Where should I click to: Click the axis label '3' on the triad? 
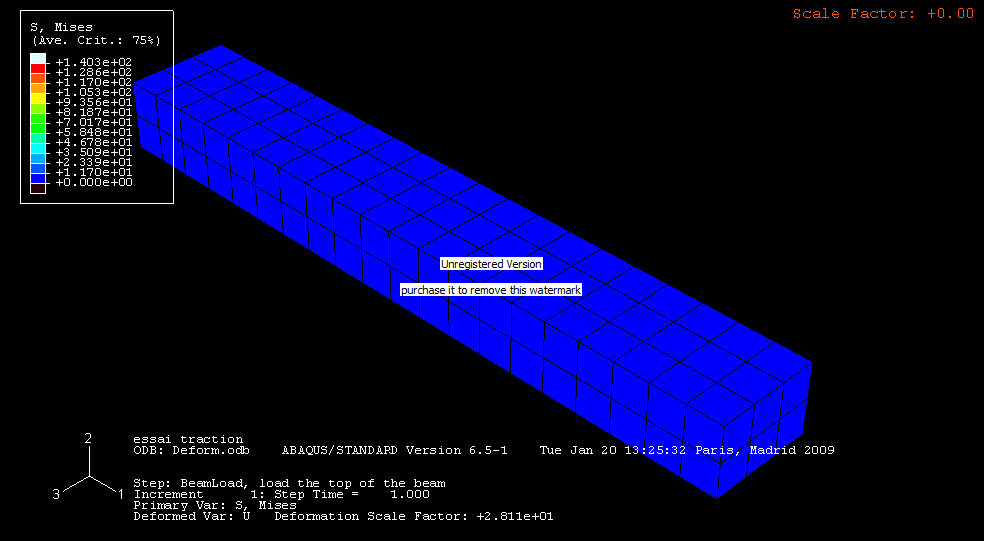pyautogui.click(x=56, y=495)
